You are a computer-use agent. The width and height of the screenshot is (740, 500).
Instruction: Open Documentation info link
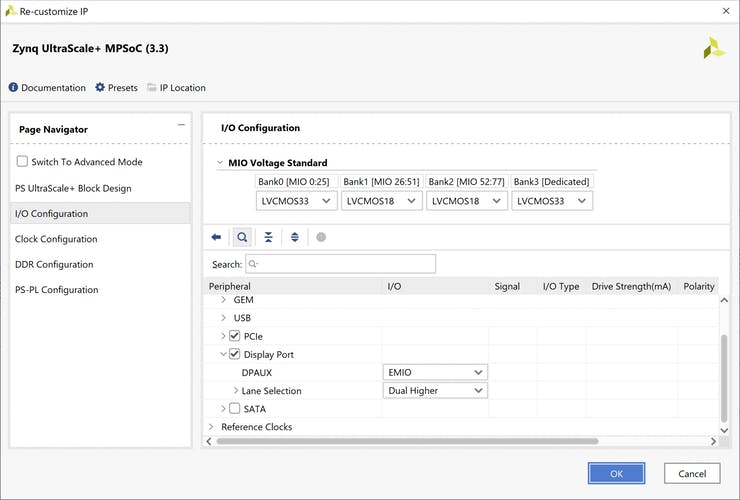tap(47, 88)
